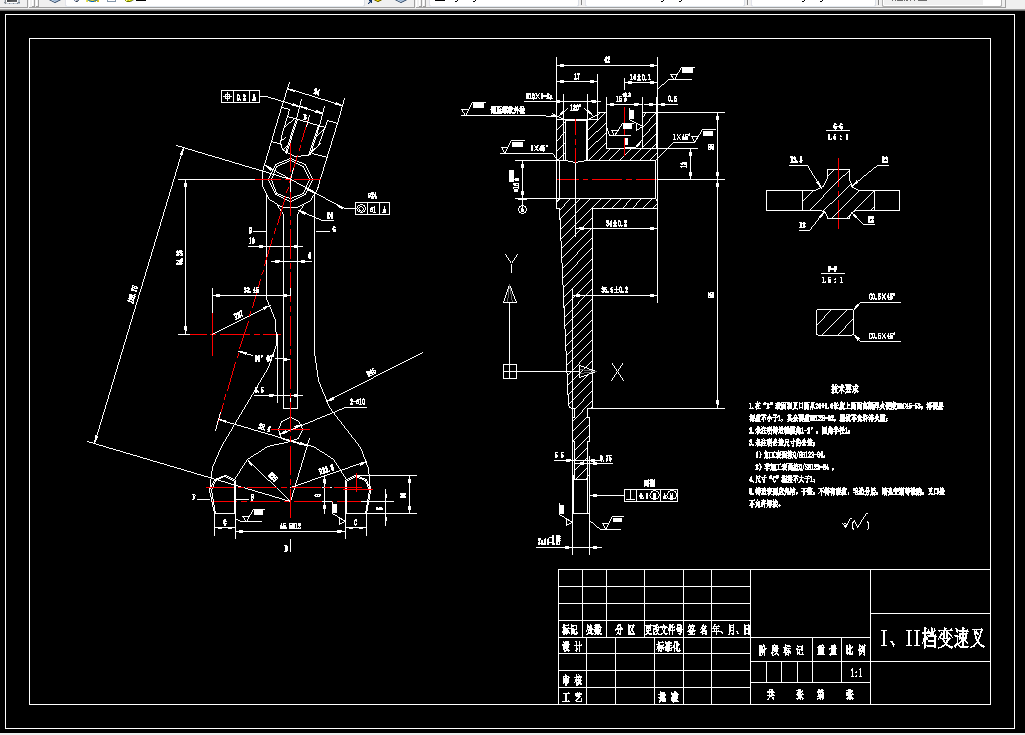The height and width of the screenshot is (735, 1025).
Task: Select the 标记 column header
Action: click(569, 630)
